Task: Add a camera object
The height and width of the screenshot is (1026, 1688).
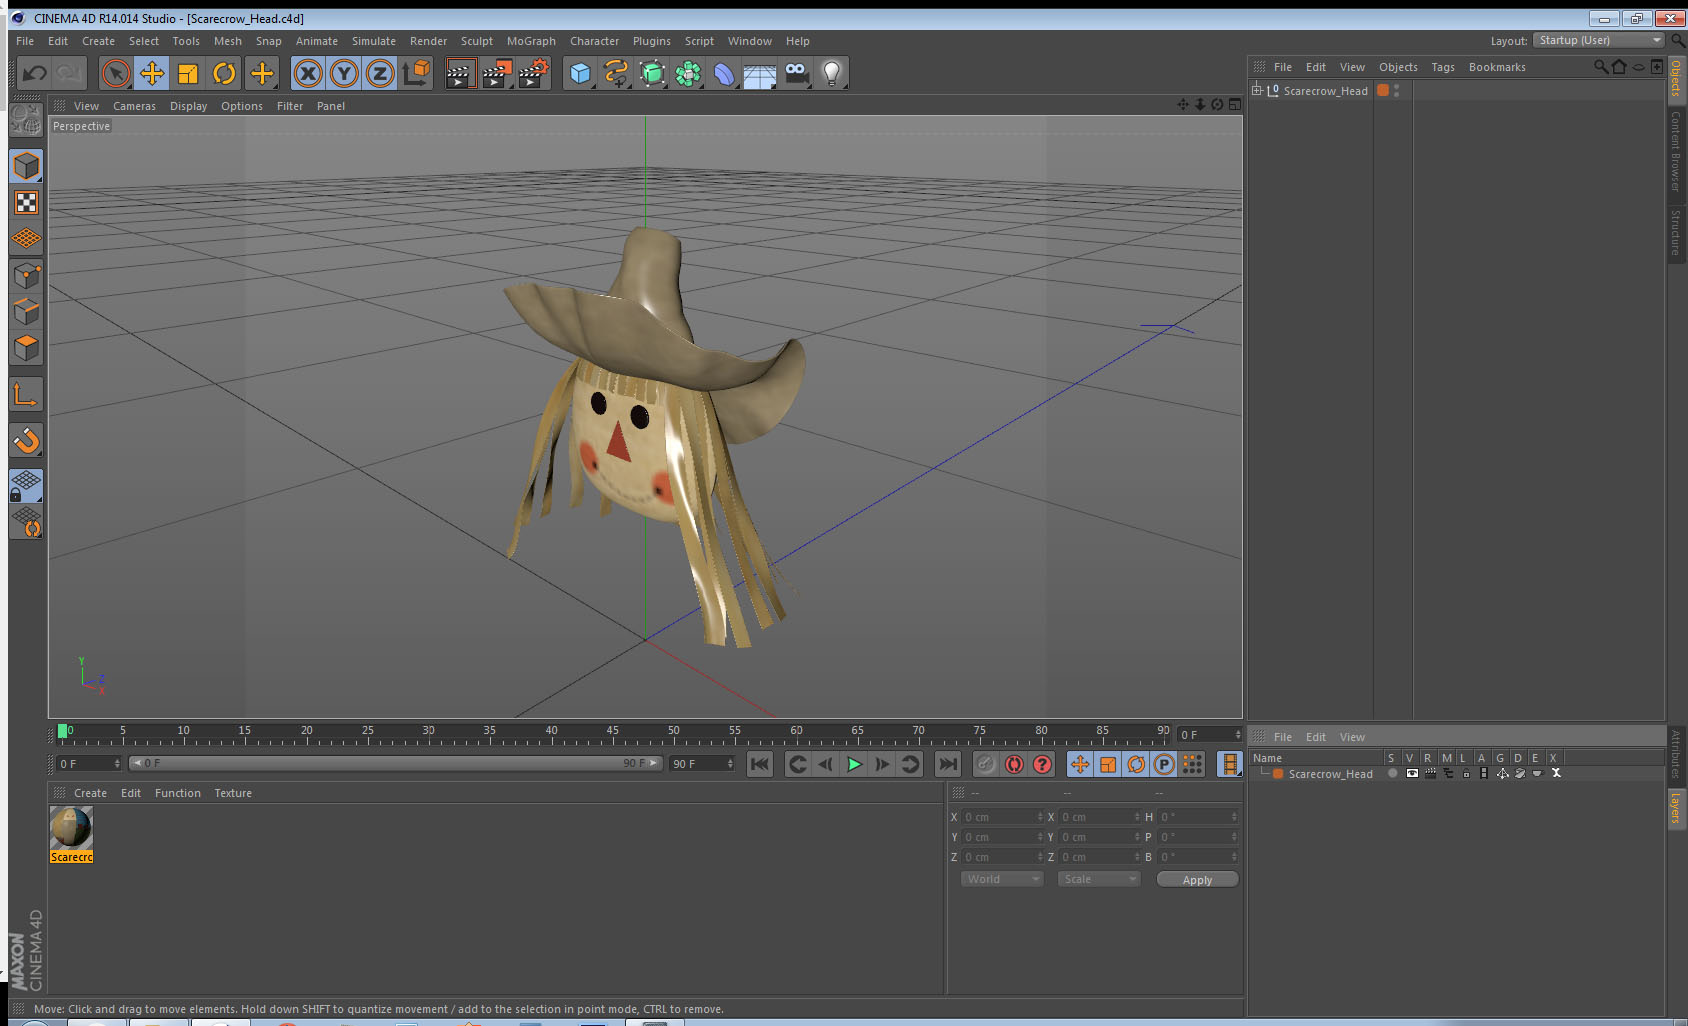Action: [x=796, y=73]
